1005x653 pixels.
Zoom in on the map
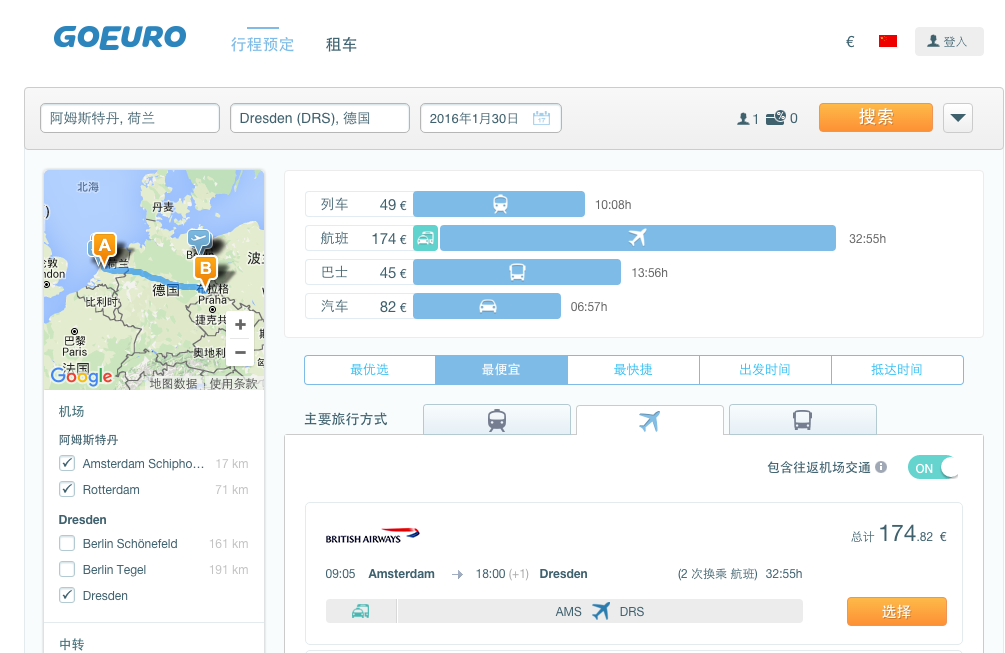point(240,325)
